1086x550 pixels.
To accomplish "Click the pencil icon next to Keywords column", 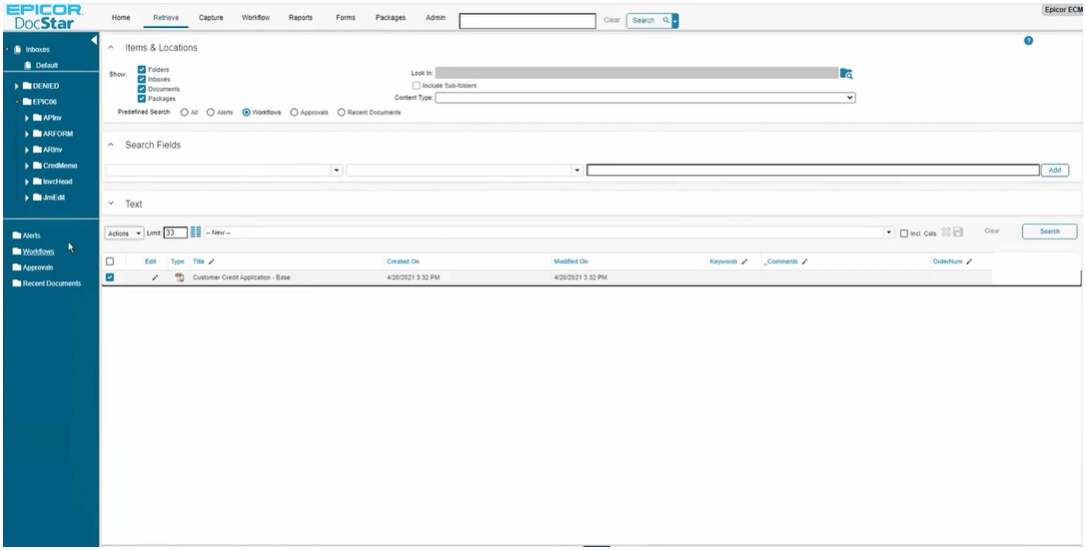I will [745, 262].
